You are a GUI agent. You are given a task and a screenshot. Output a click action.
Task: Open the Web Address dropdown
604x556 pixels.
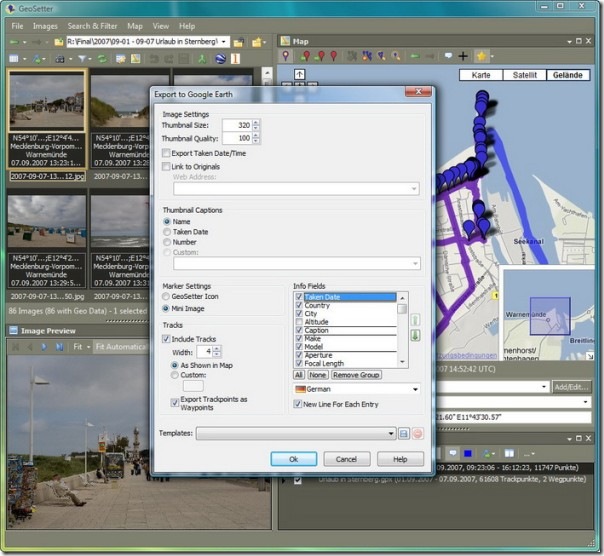click(414, 189)
